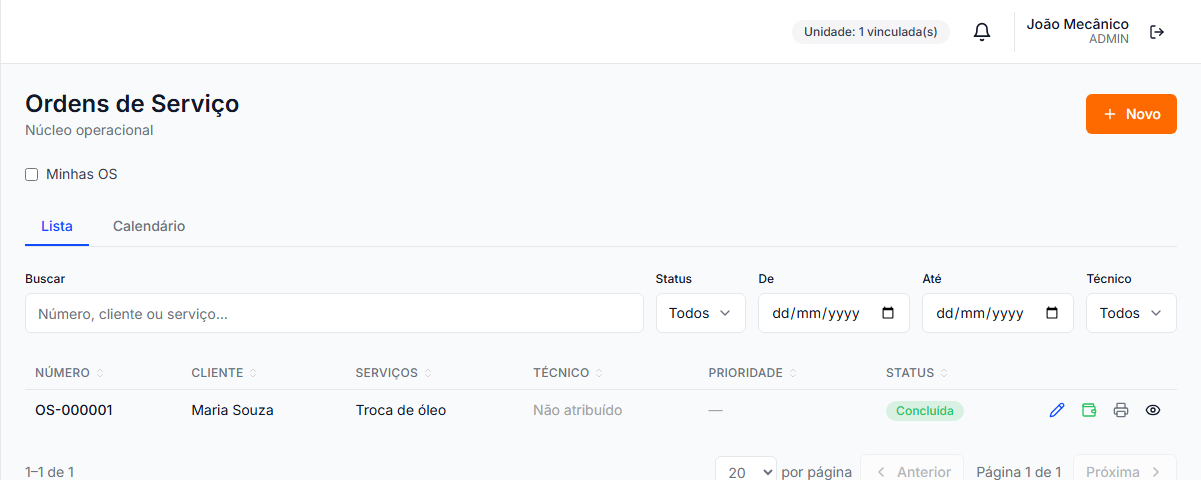
Task: Edit OS-000001 with the pencil icon
Action: coord(1057,410)
